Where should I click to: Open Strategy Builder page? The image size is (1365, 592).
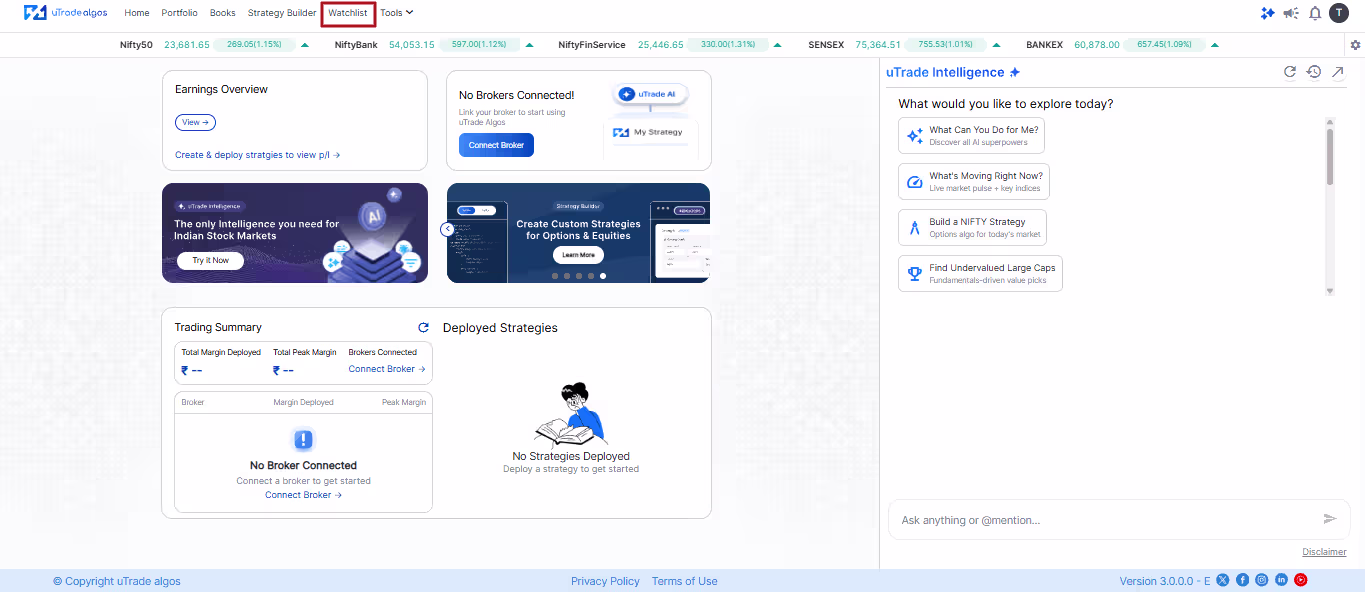click(x=282, y=13)
